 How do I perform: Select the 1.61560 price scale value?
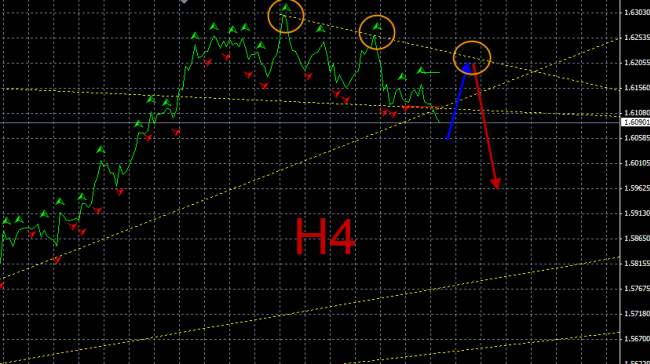tap(637, 88)
